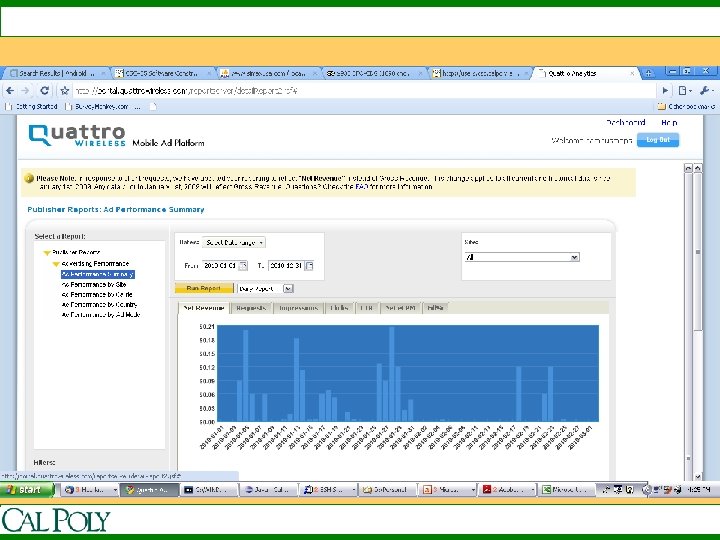Select Ad Performance by Carrier report
Viewport: 720px width, 540px height.
(x=97, y=295)
